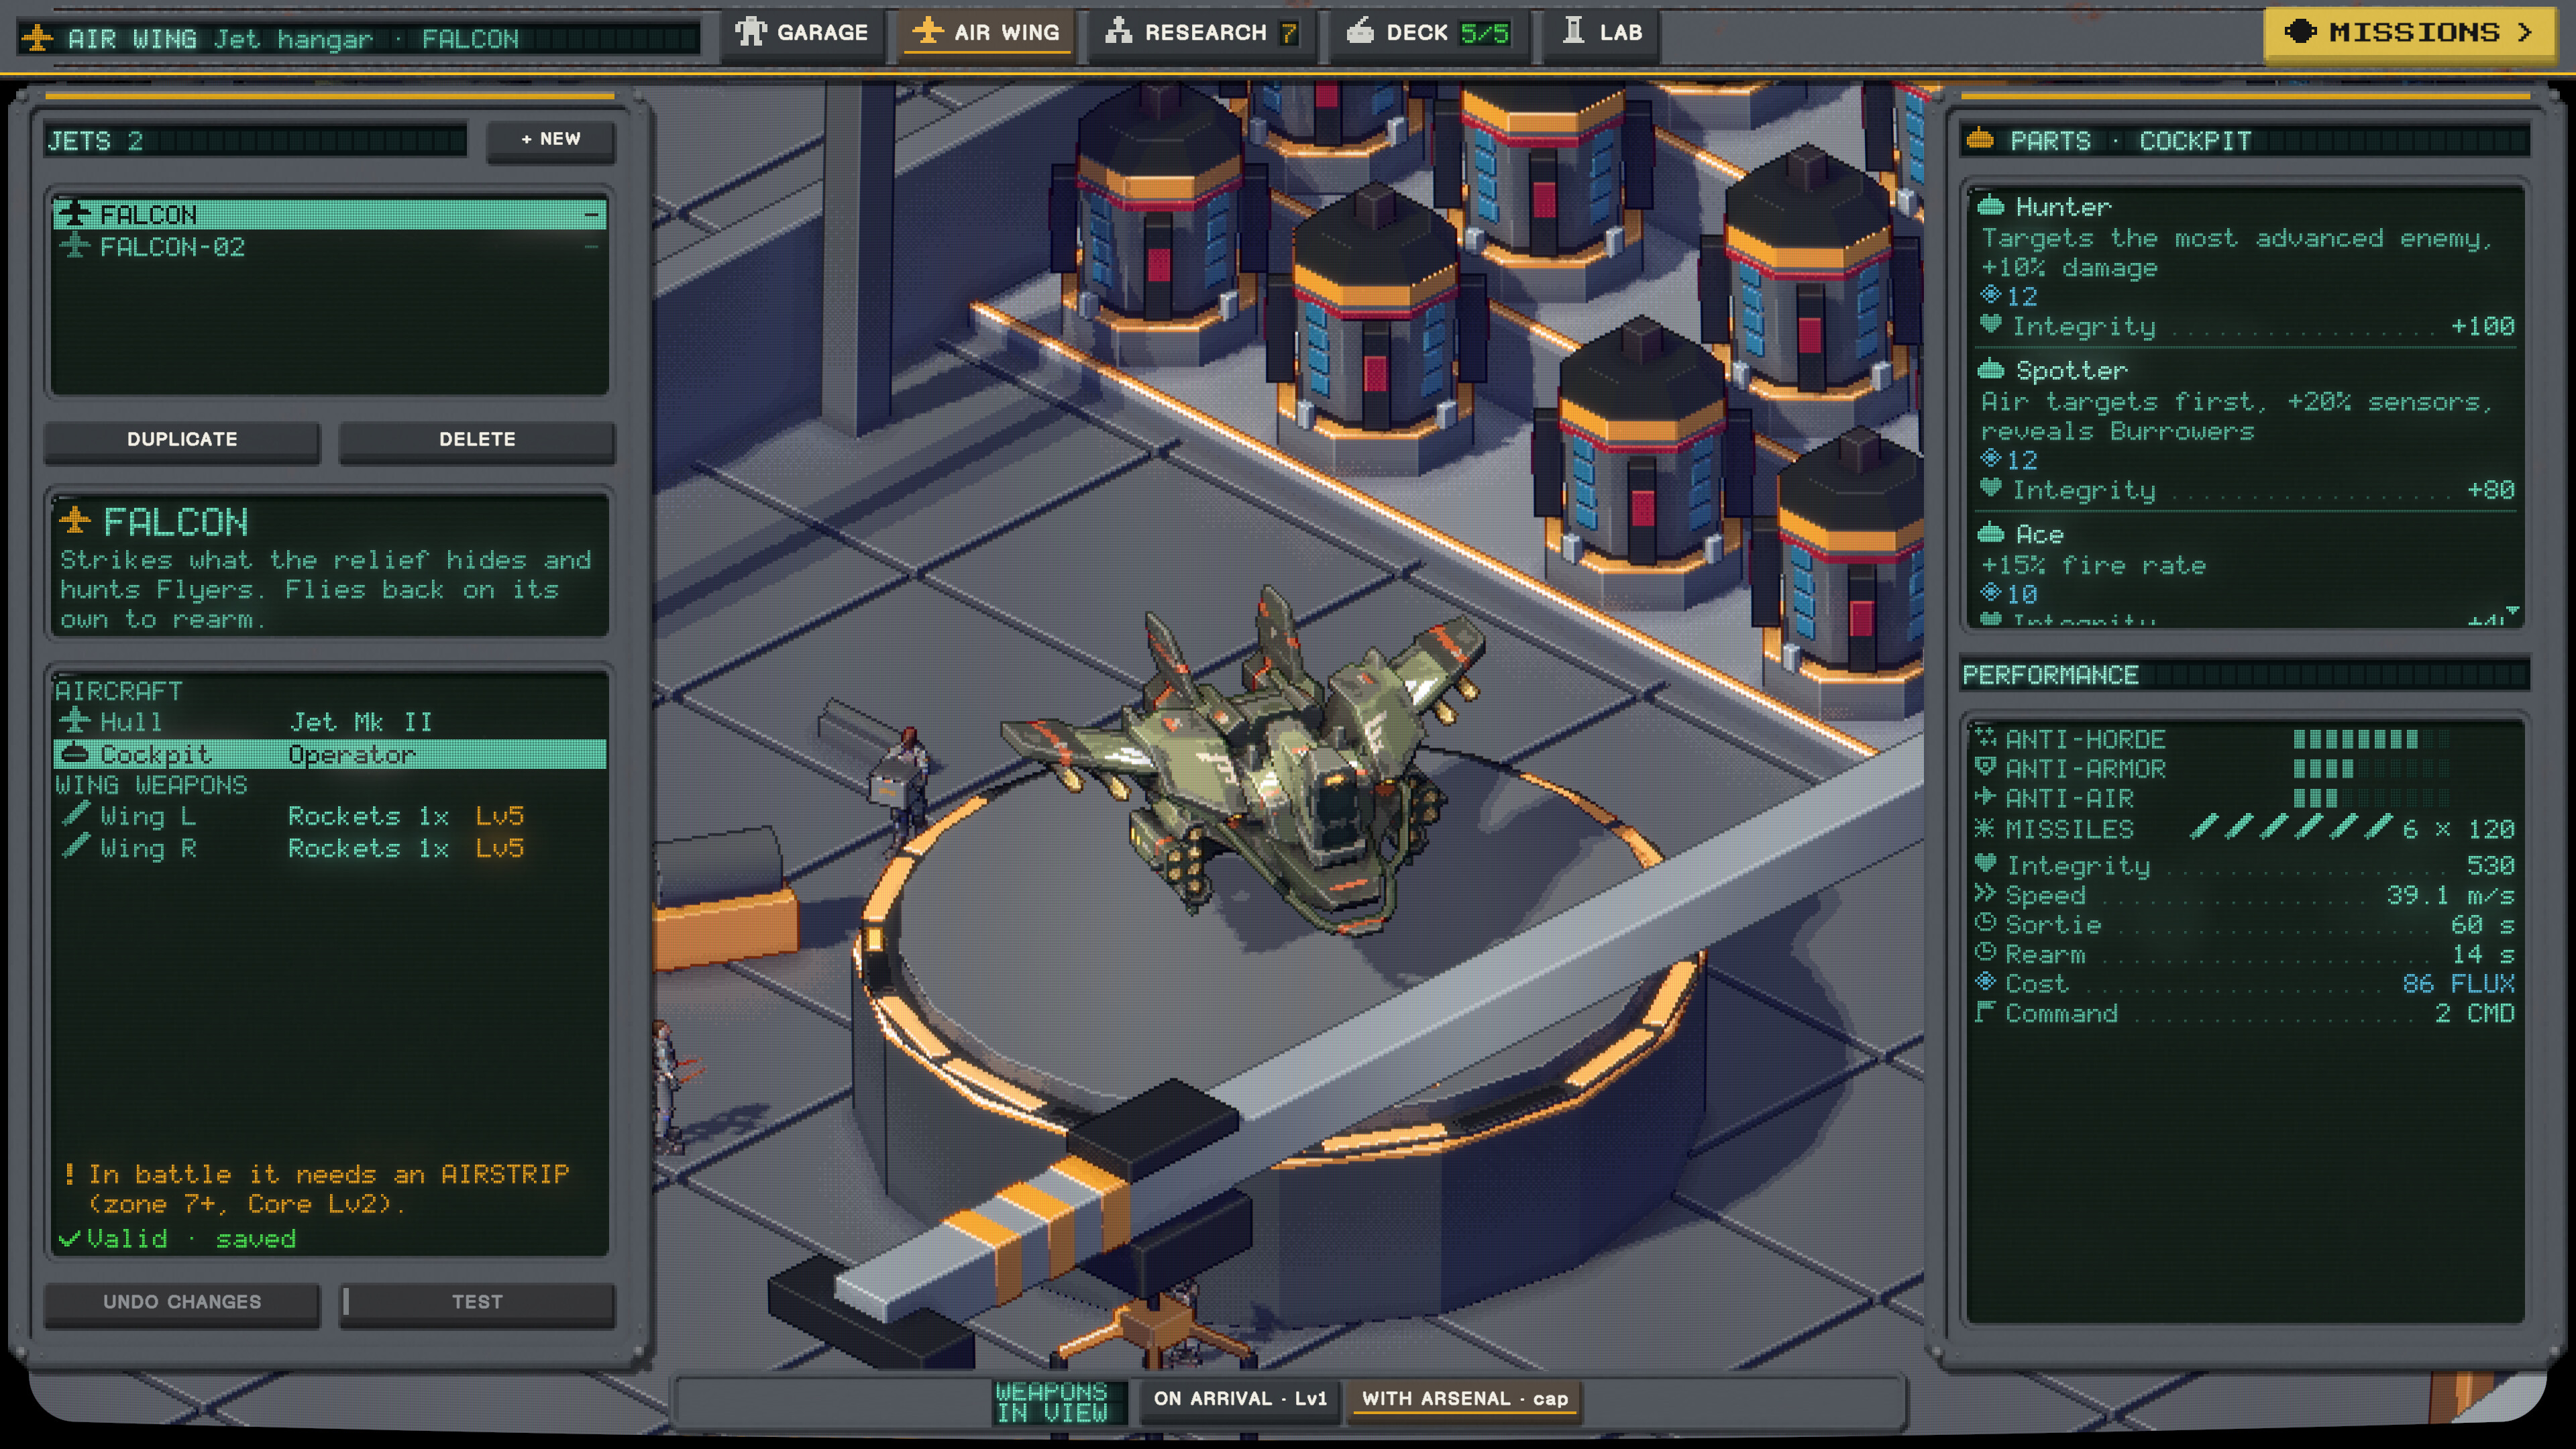
Task: Open the Garage tab
Action: pos(802,33)
